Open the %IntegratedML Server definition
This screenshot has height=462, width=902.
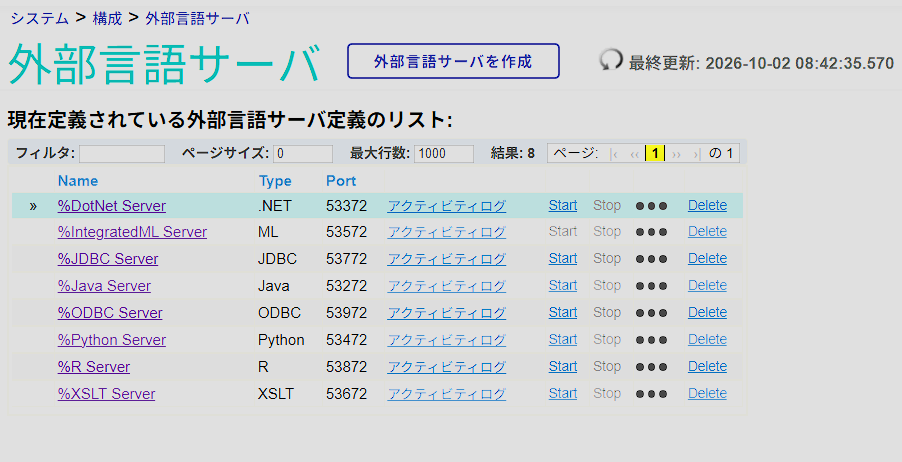132,232
